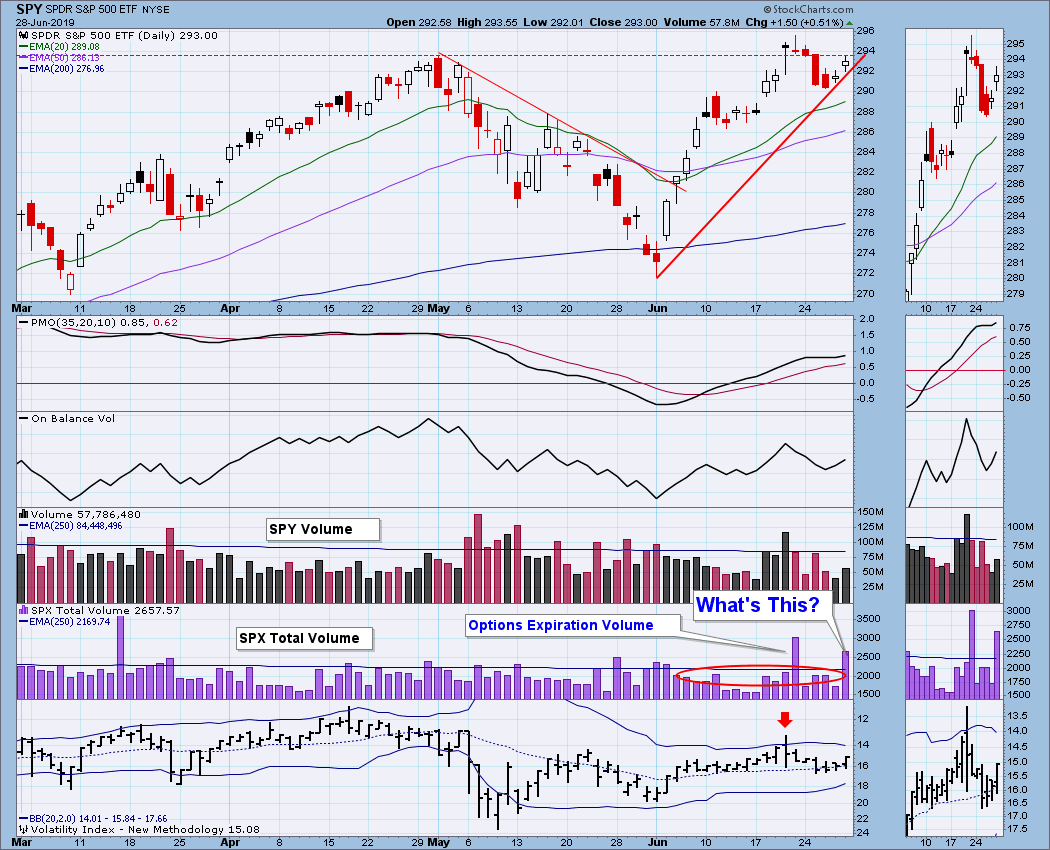Click the Chg +1.50 (+0.51%) value
The image size is (1050, 850).
click(x=794, y=22)
